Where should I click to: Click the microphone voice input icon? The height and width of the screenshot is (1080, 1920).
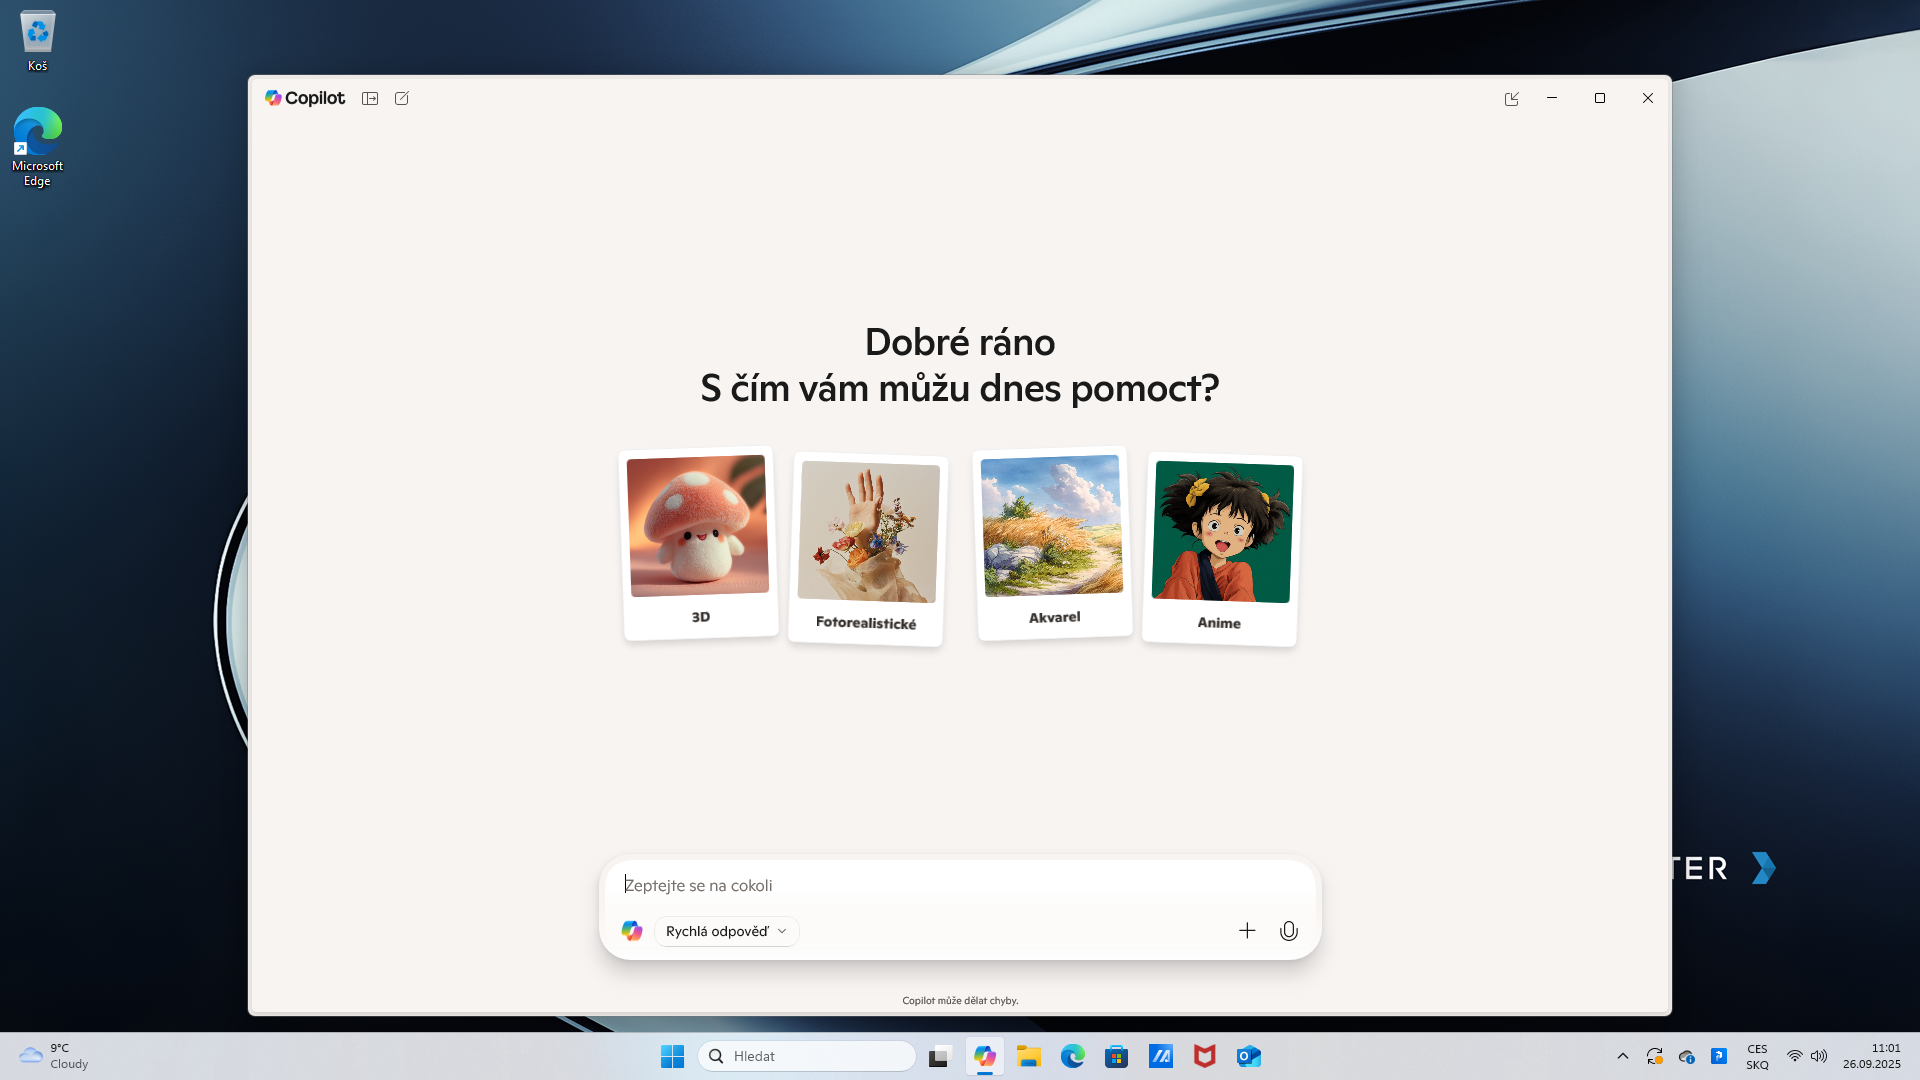tap(1289, 931)
